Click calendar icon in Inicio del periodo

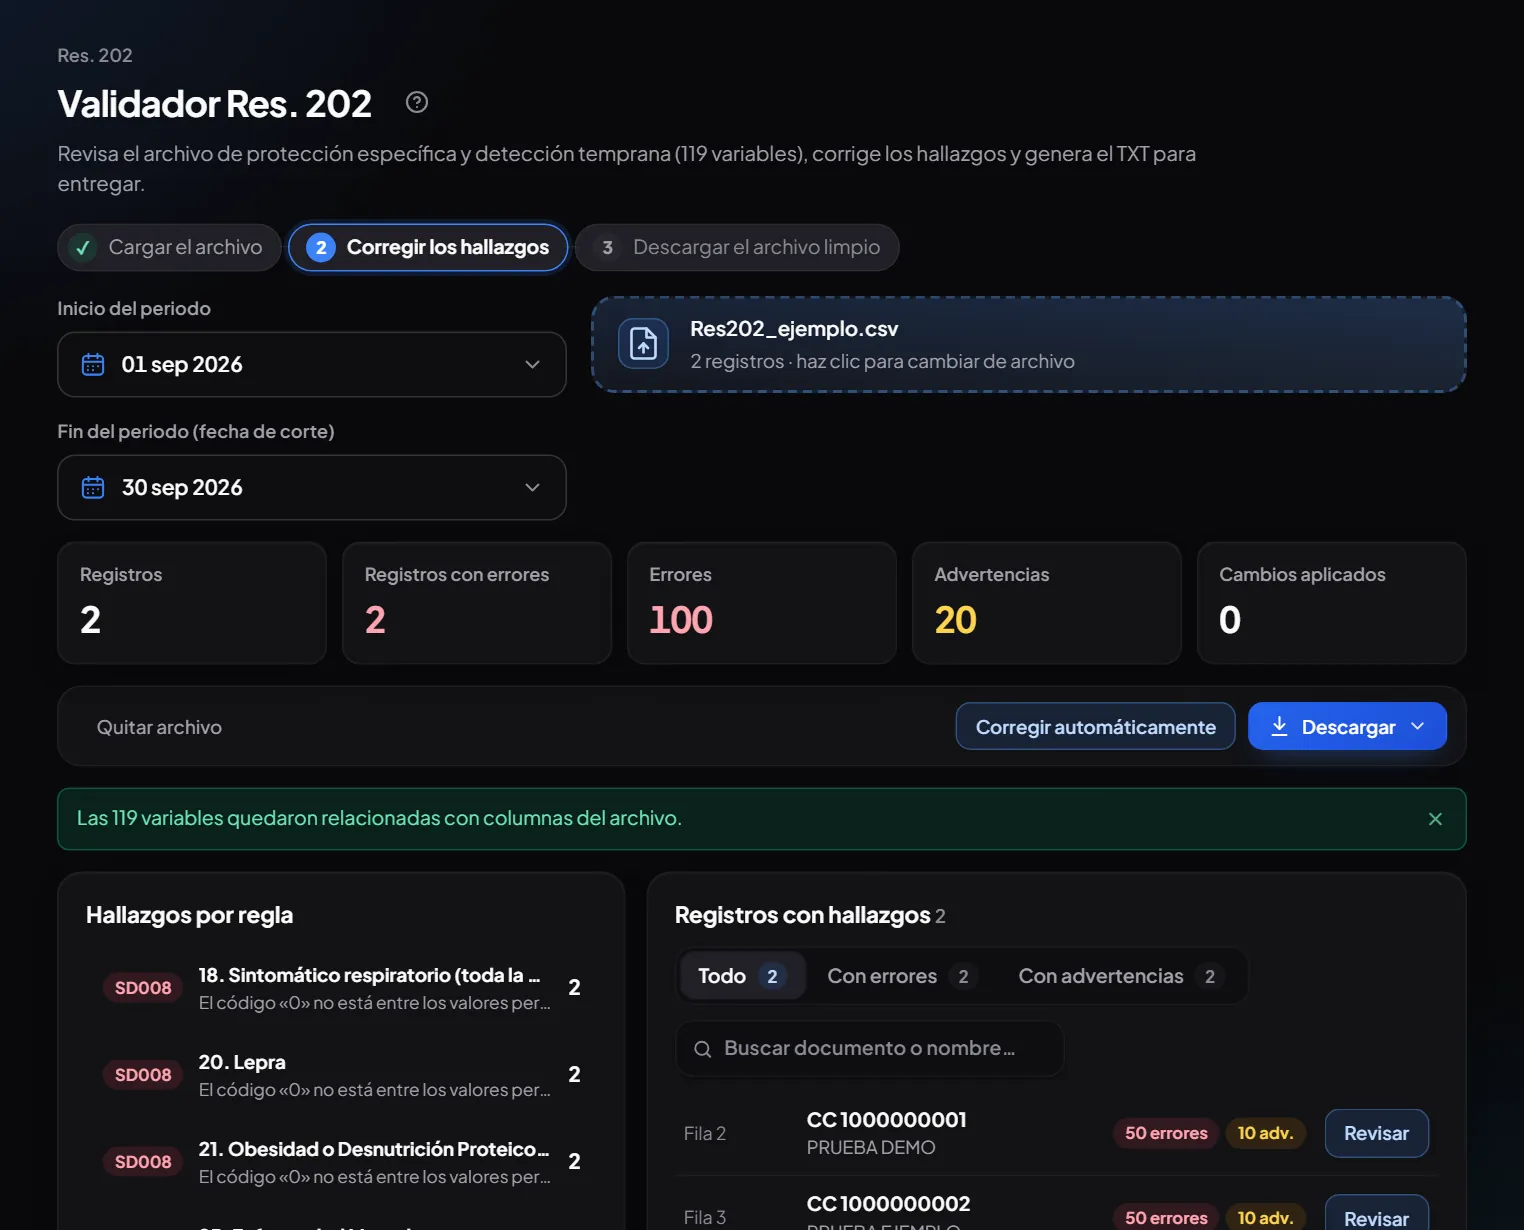[93, 365]
